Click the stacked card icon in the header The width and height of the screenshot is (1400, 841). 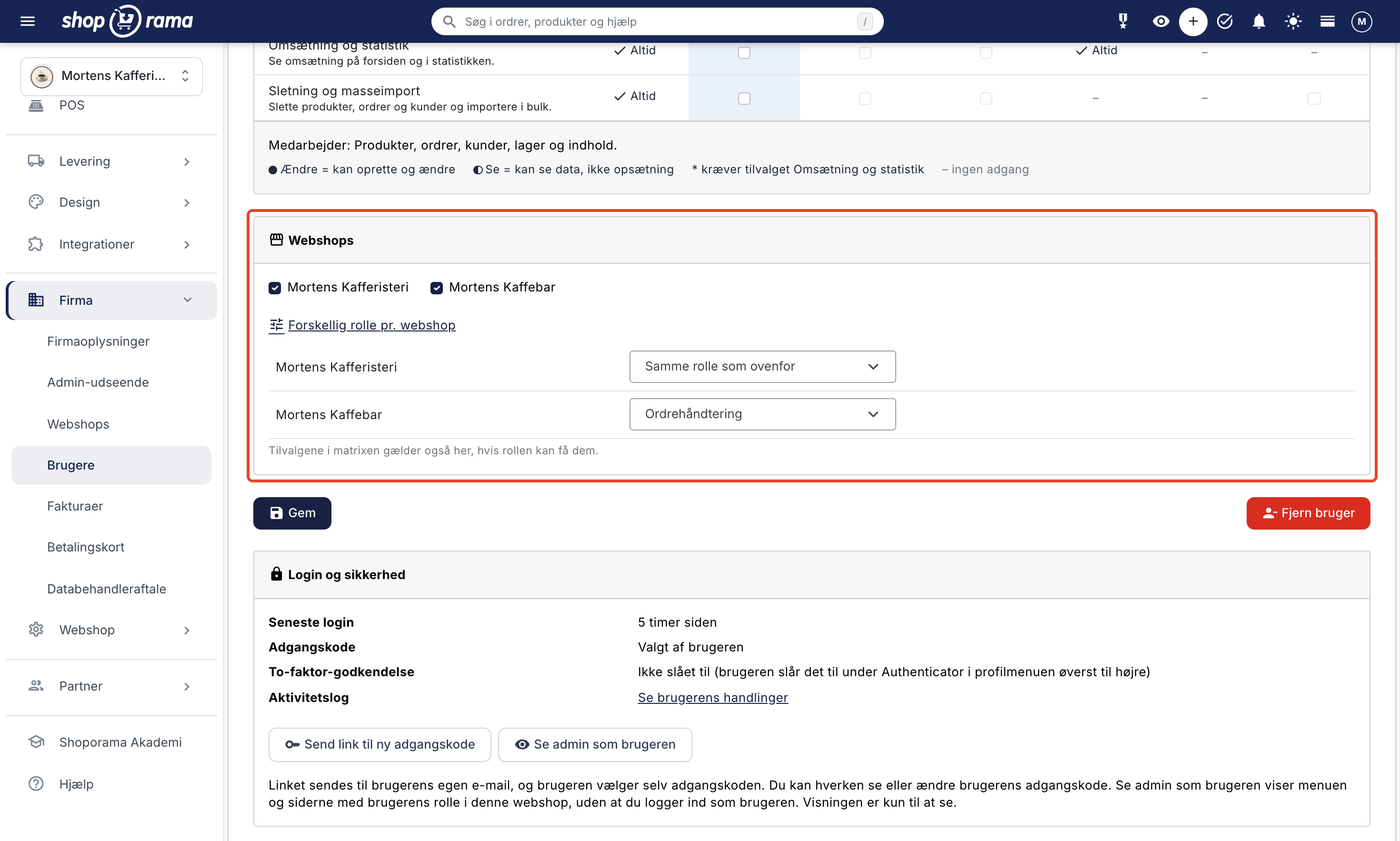coord(1328,21)
